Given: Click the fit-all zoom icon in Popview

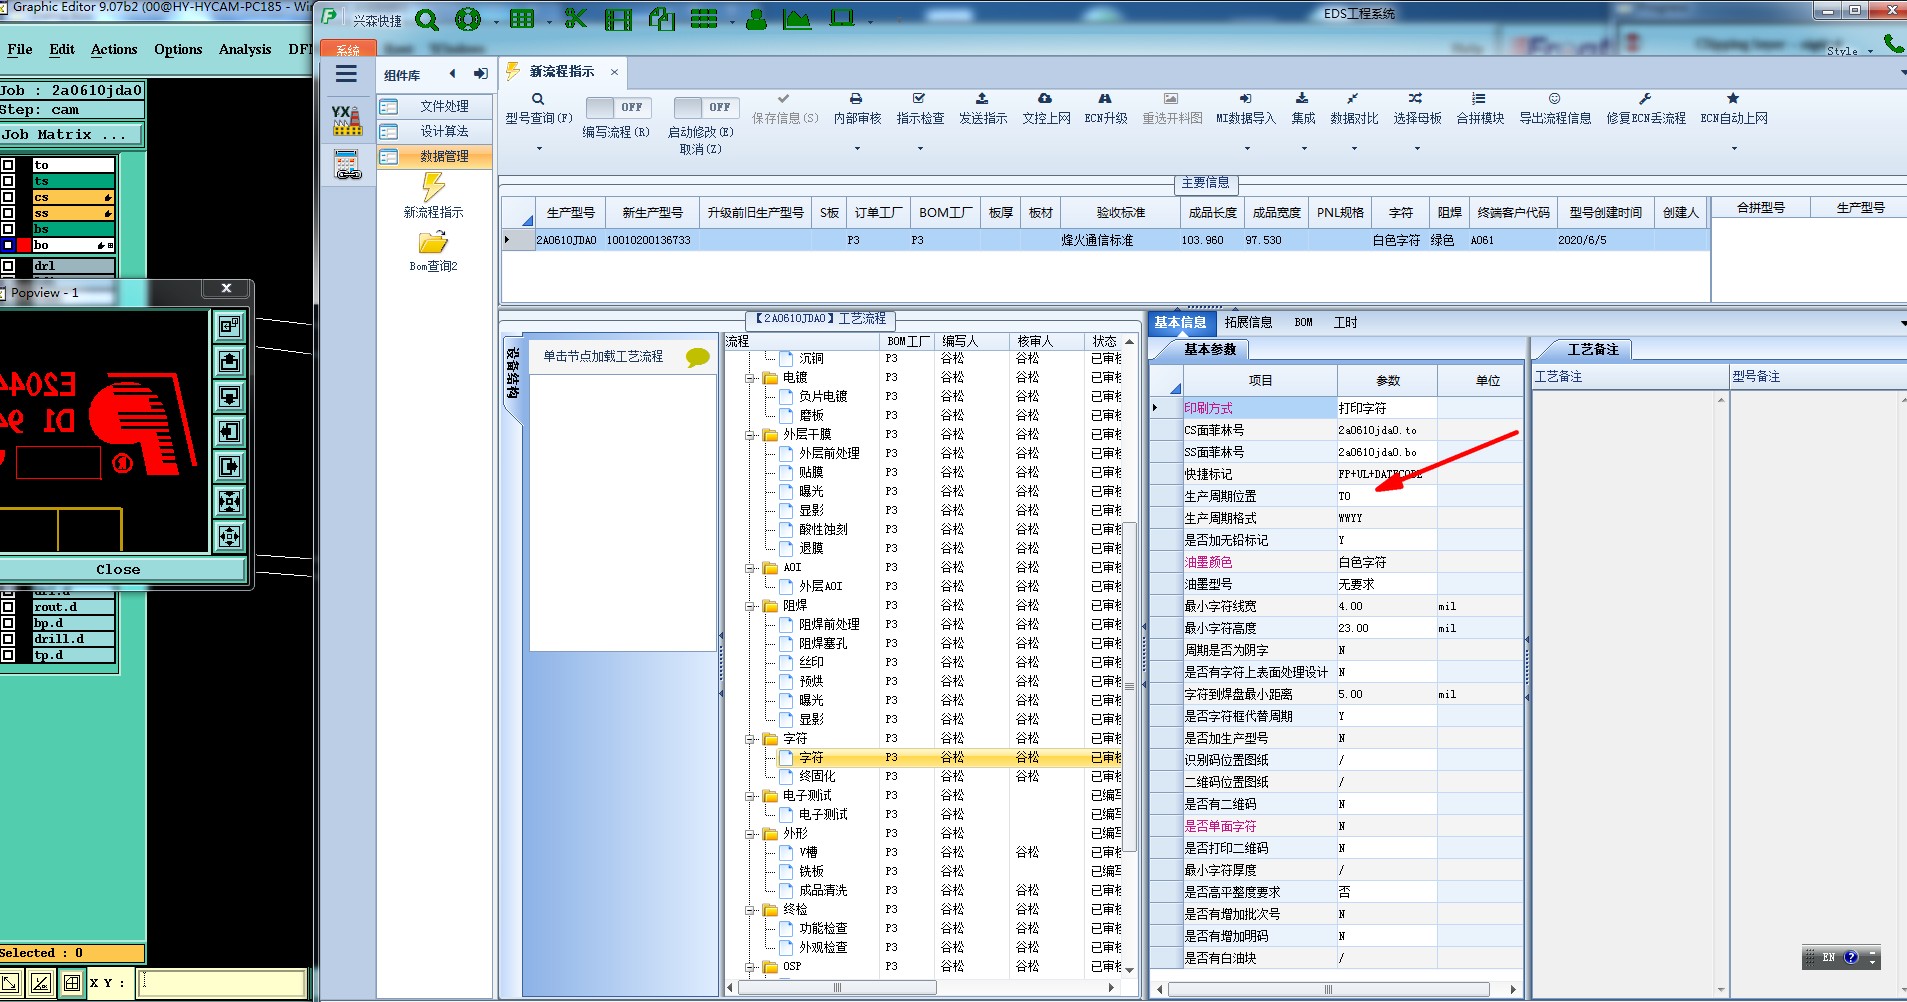Looking at the screenshot, I should pyautogui.click(x=229, y=501).
